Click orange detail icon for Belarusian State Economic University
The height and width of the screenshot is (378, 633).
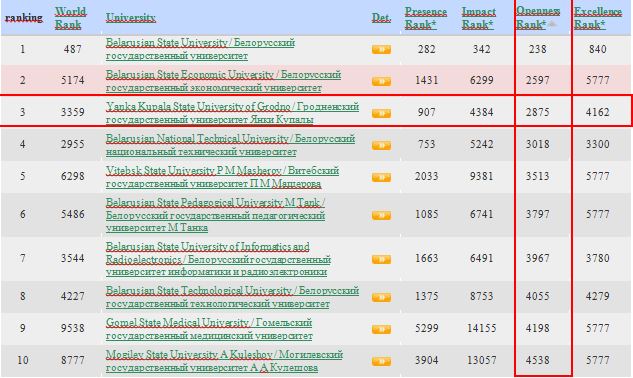point(381,81)
